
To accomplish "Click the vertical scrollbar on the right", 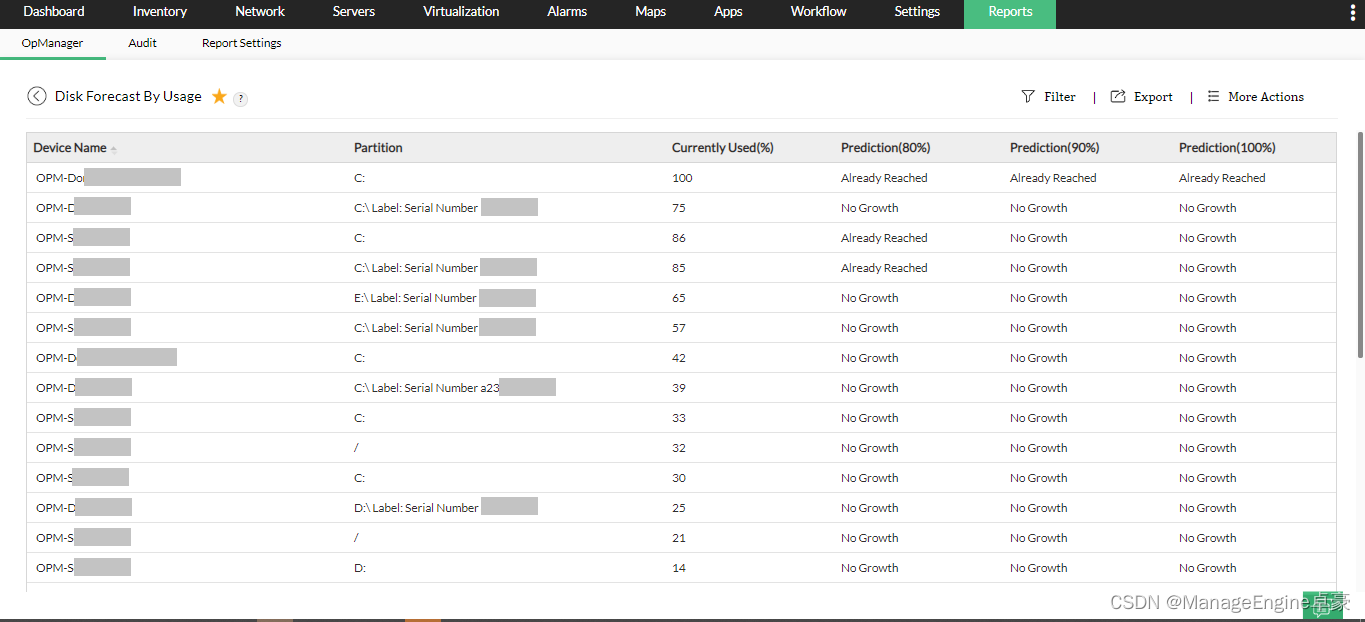I will (x=1360, y=245).
